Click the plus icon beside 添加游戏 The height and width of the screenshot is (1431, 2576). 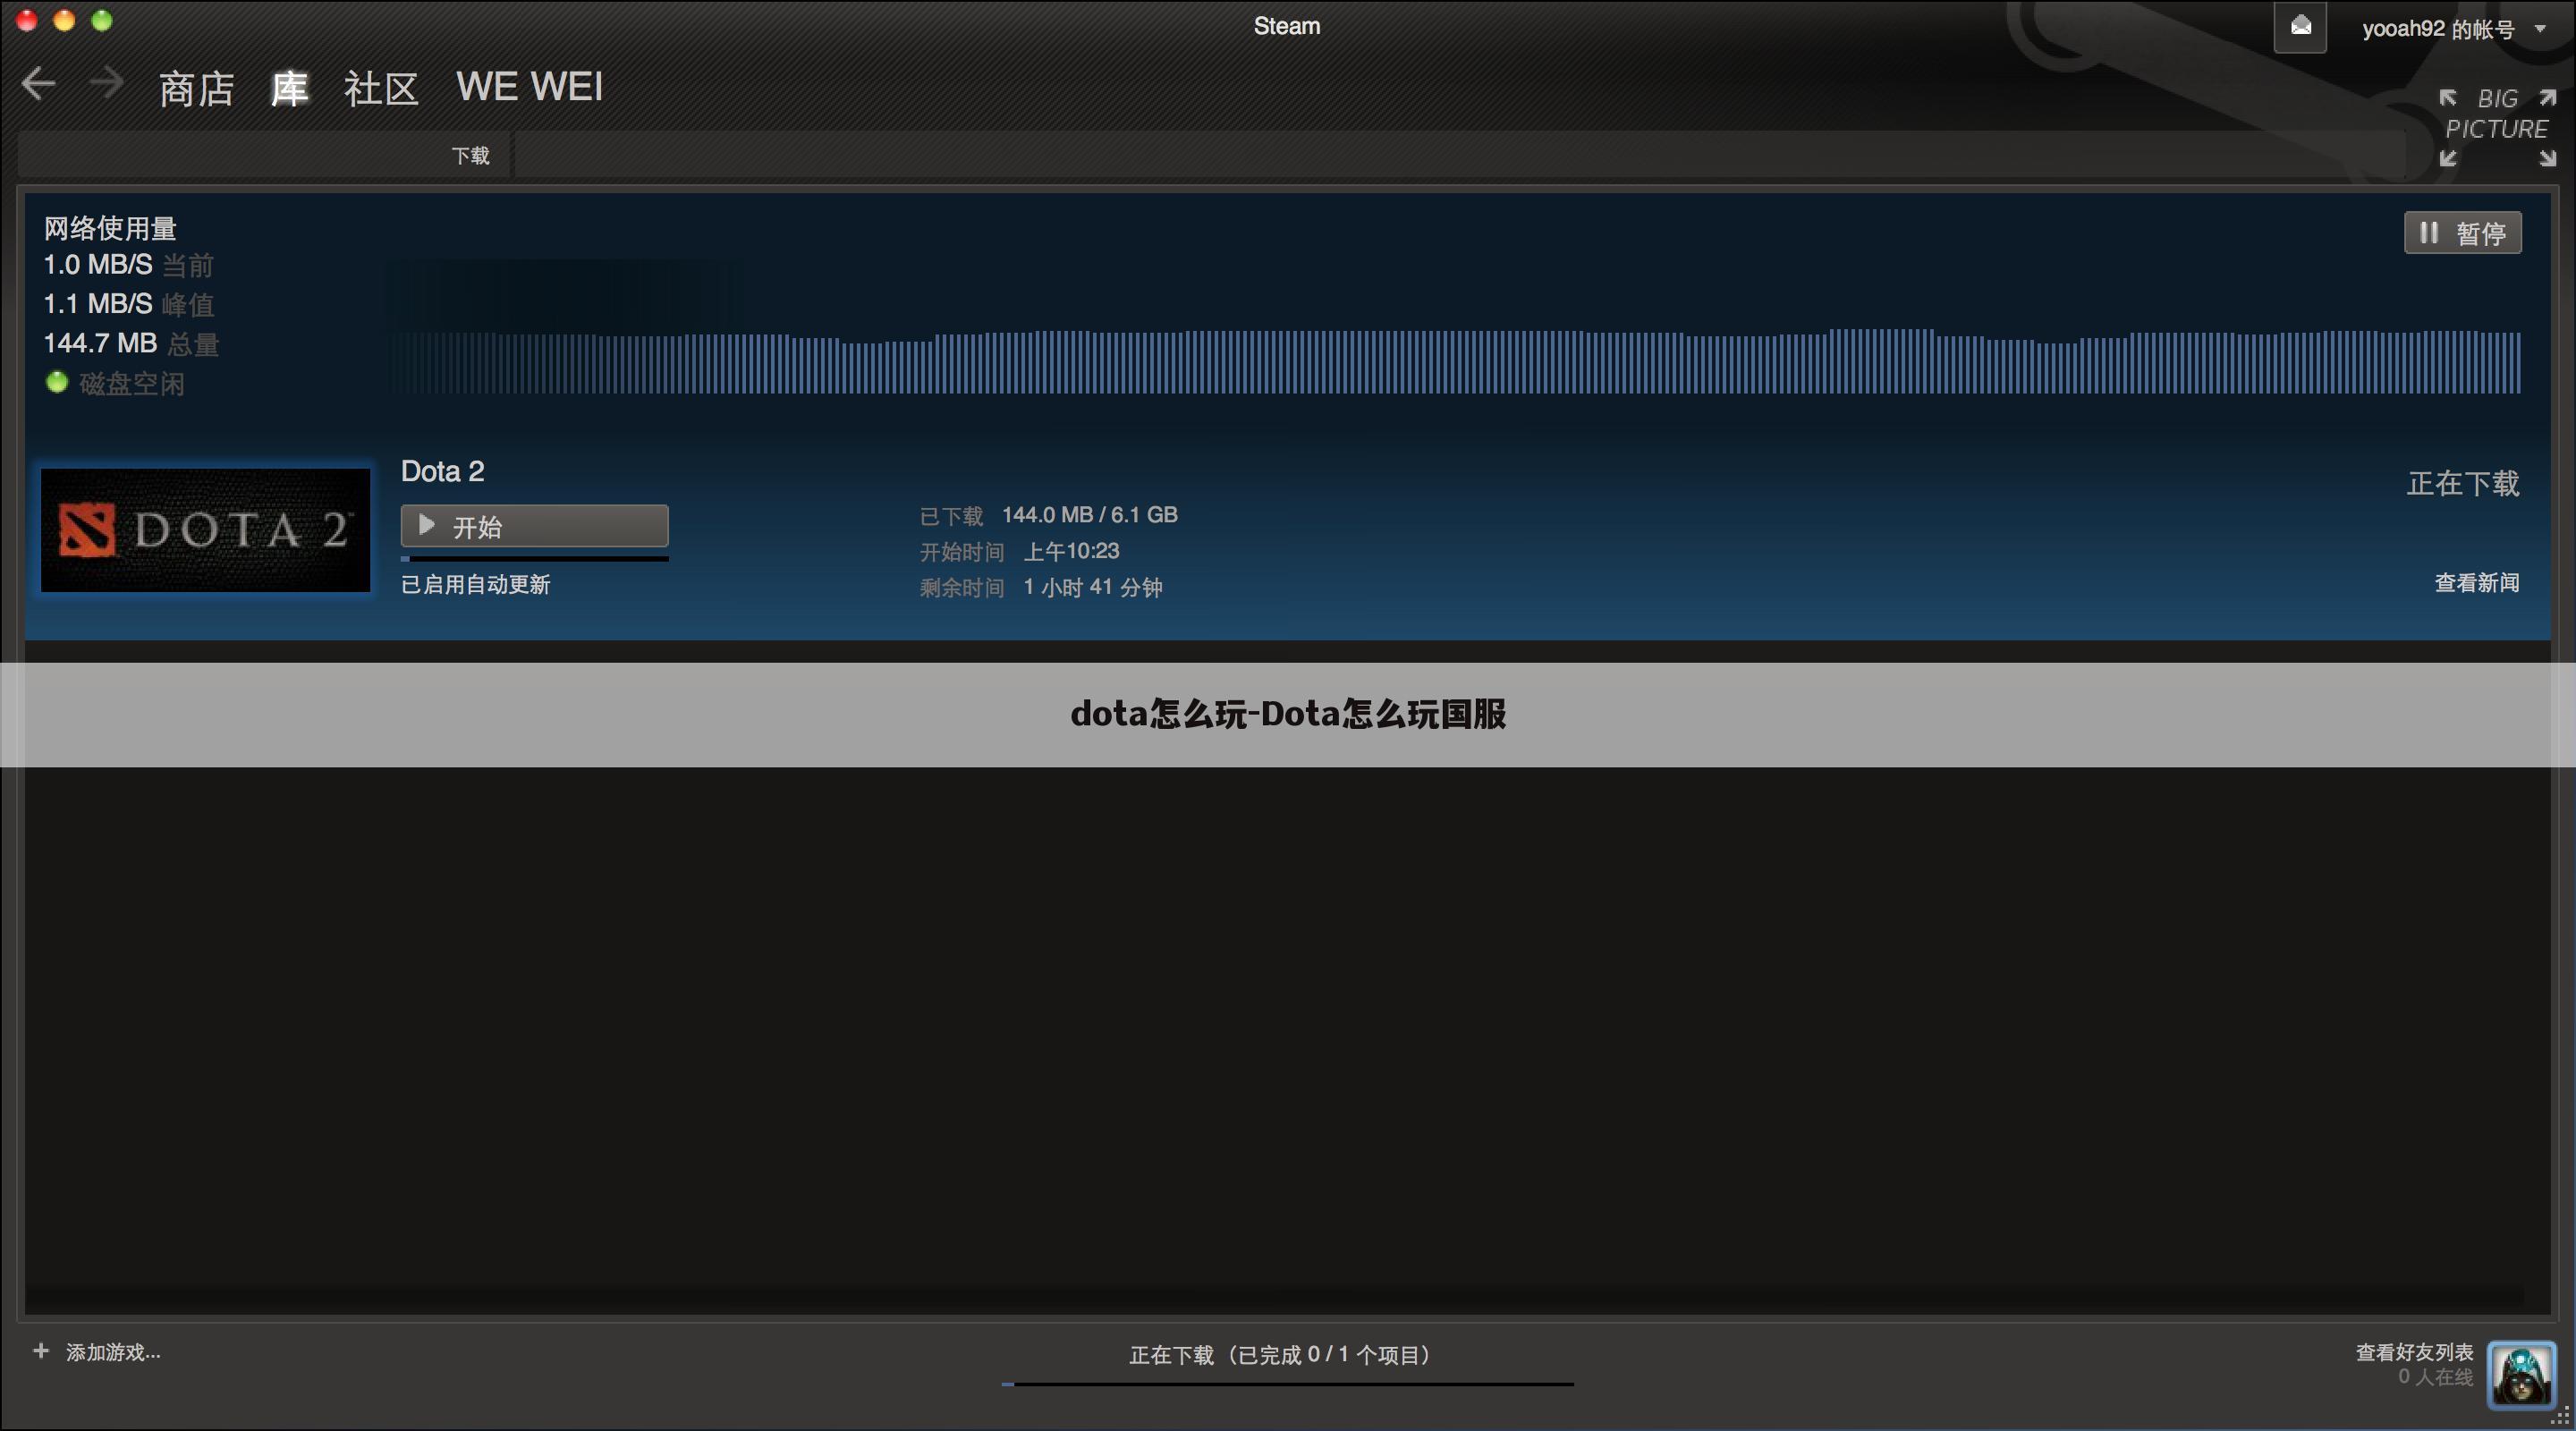point(41,1351)
